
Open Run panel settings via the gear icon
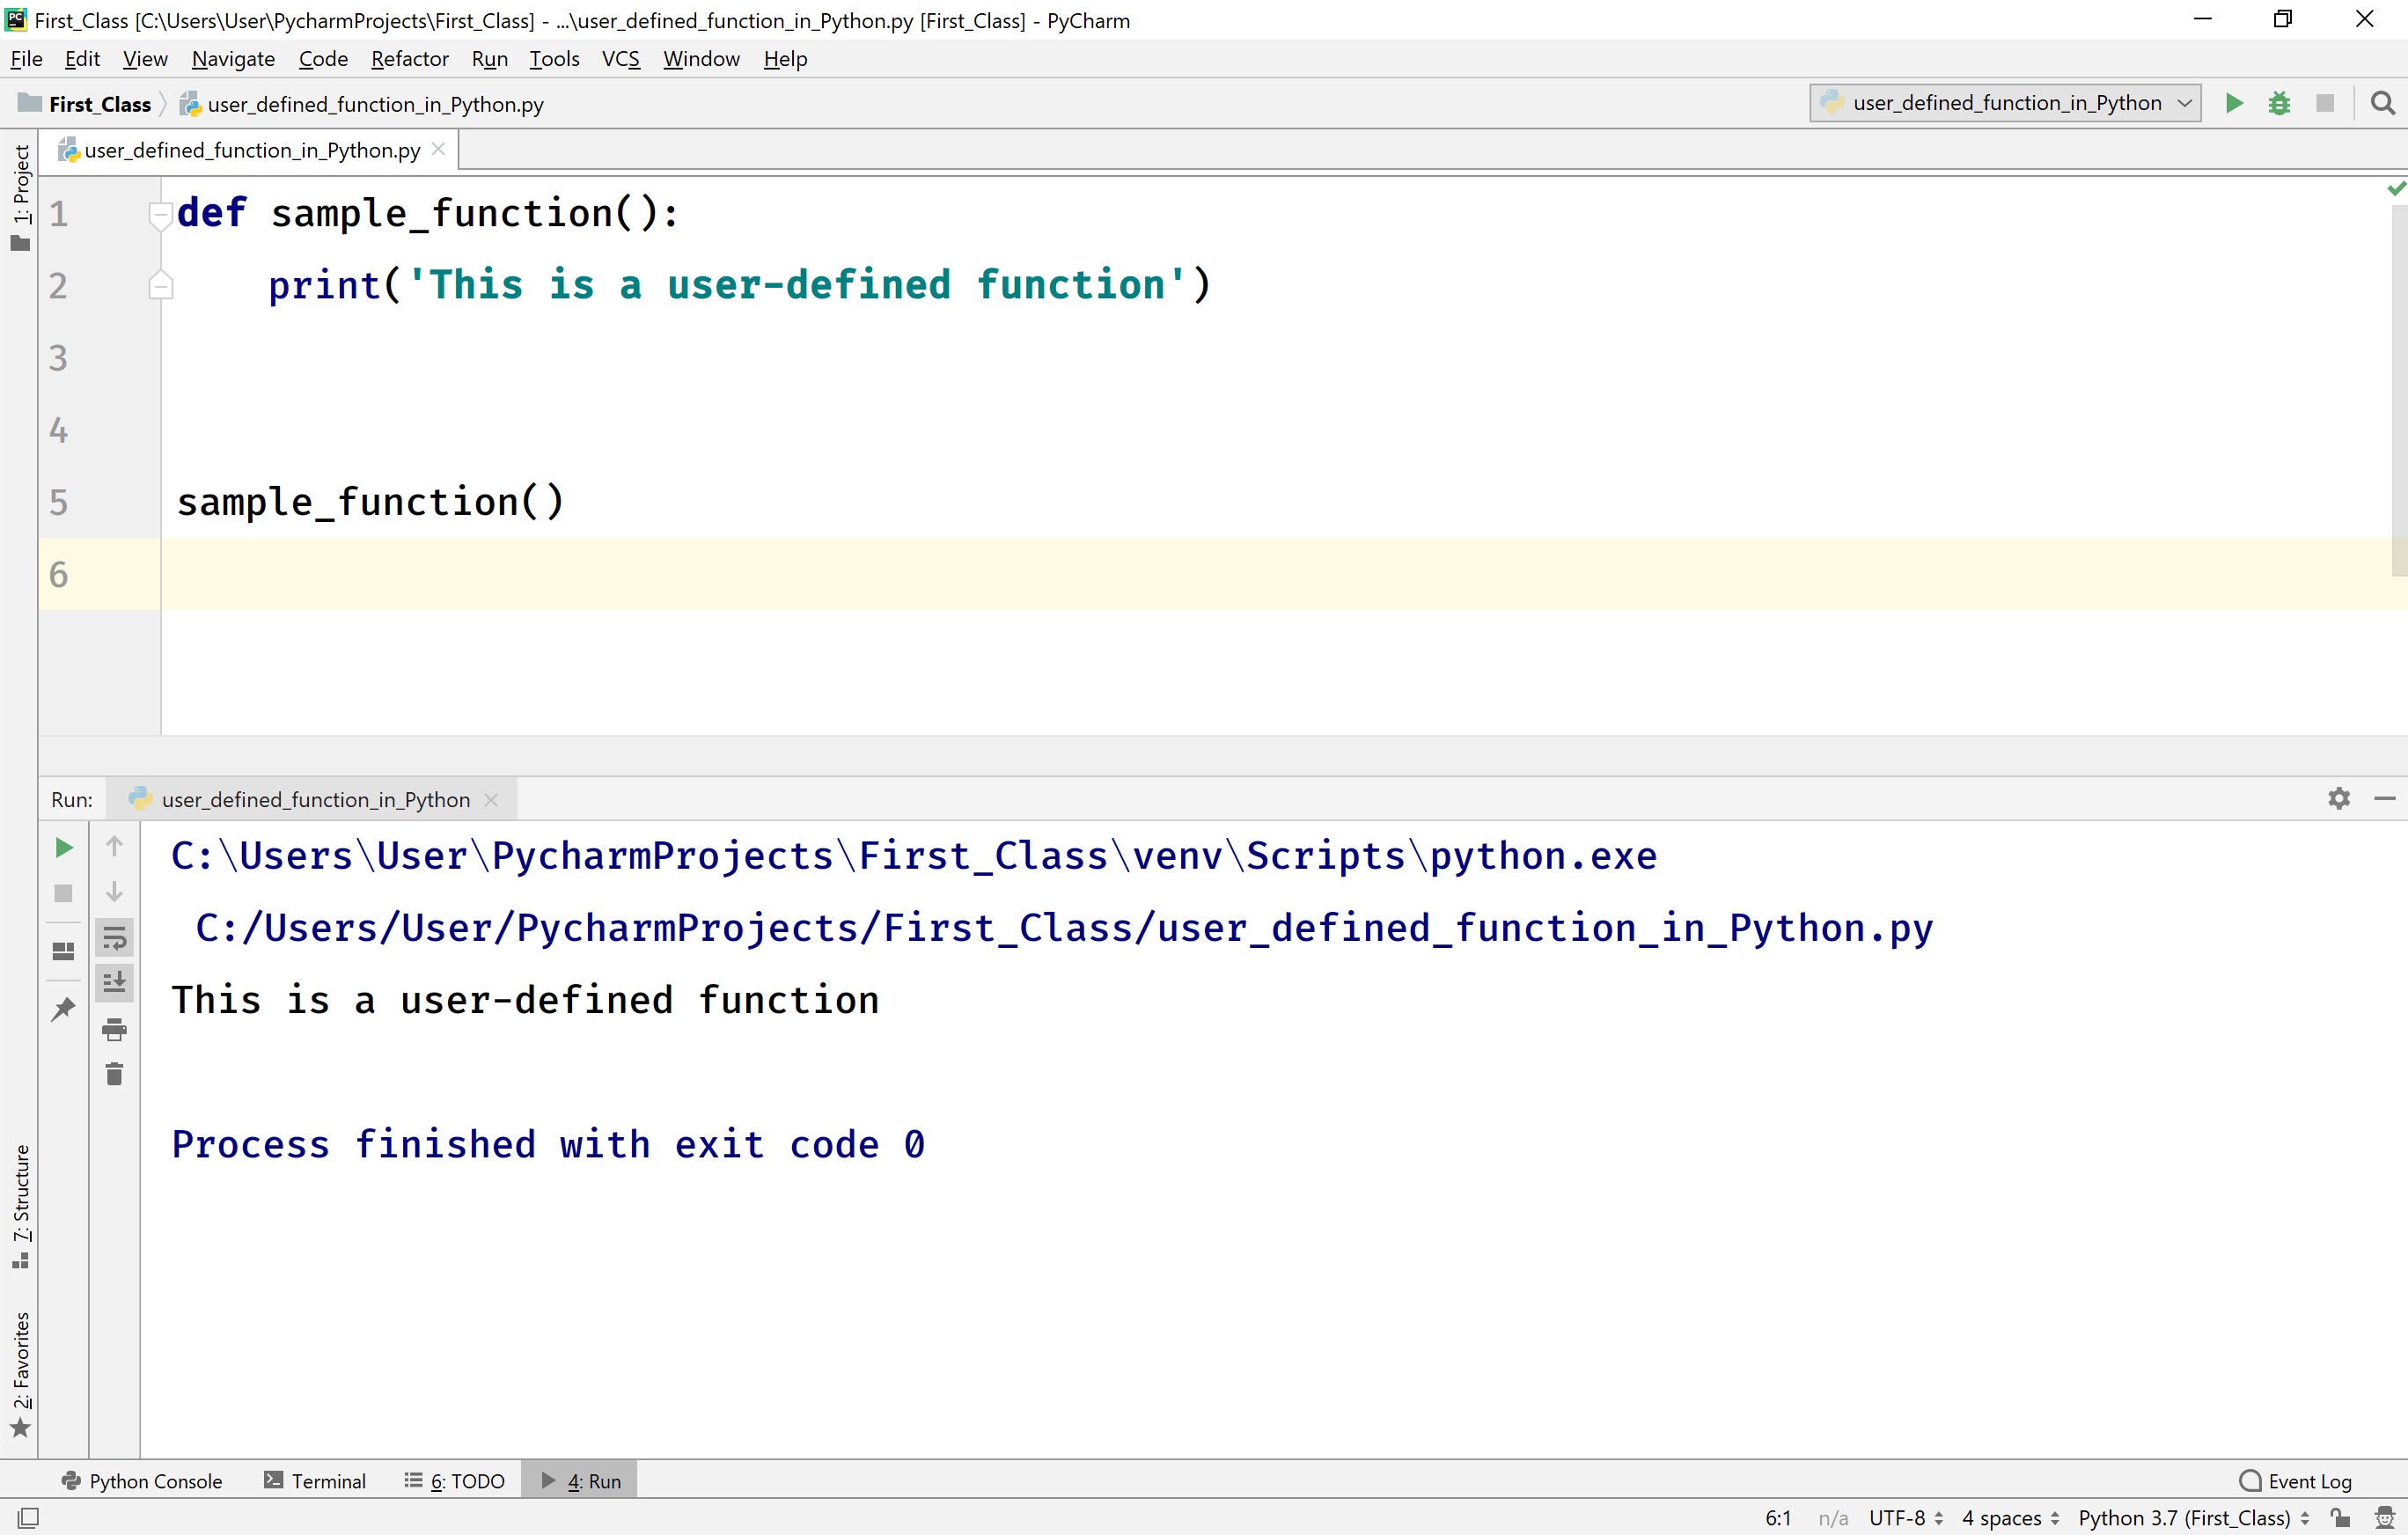pyautogui.click(x=2339, y=798)
